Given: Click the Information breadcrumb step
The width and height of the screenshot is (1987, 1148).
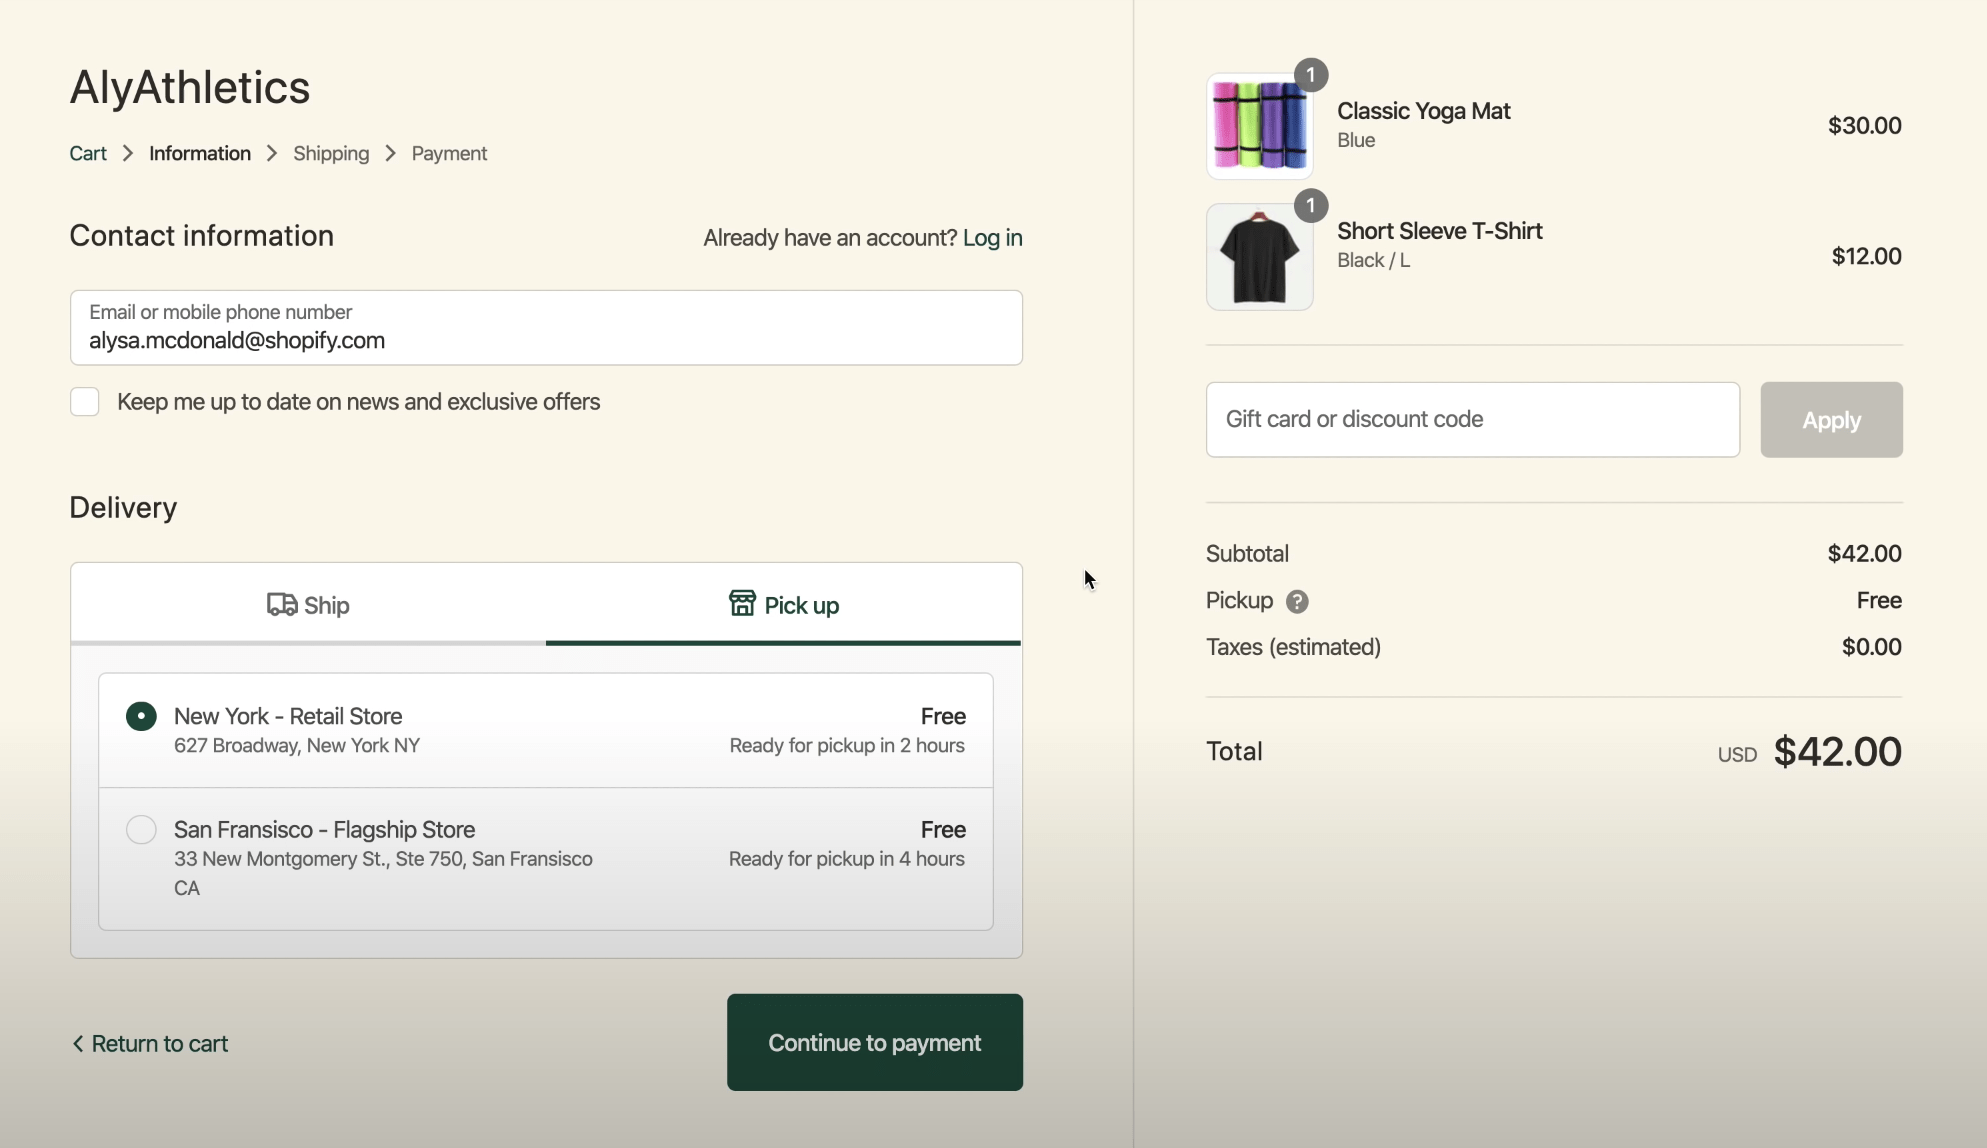Looking at the screenshot, I should (200, 153).
